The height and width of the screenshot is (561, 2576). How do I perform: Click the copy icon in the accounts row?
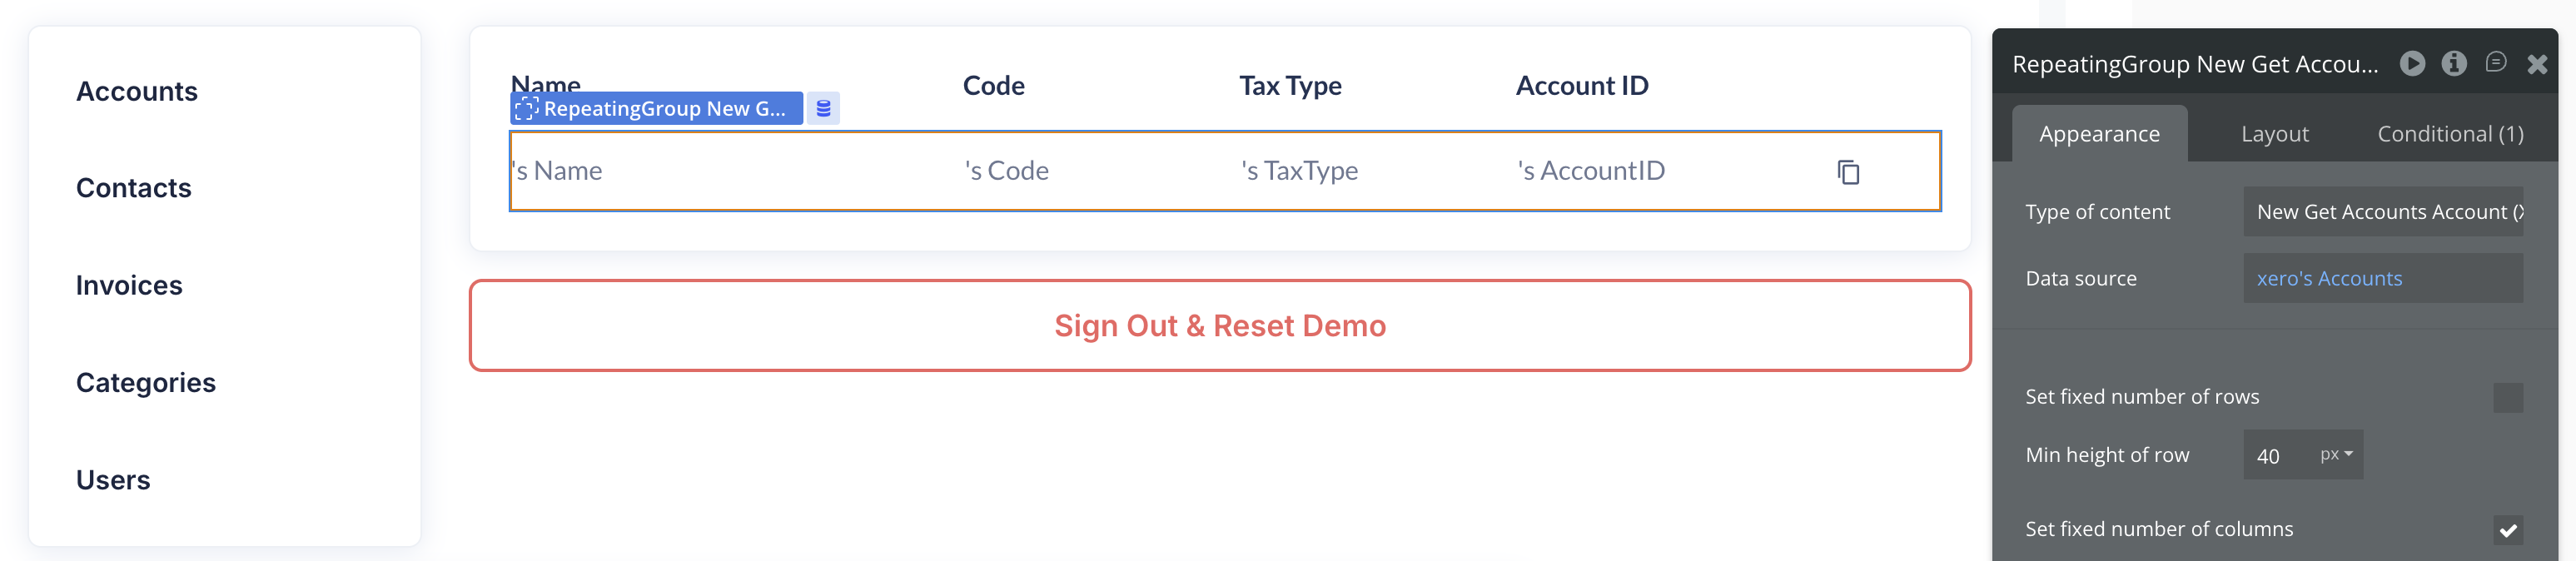(x=1848, y=172)
